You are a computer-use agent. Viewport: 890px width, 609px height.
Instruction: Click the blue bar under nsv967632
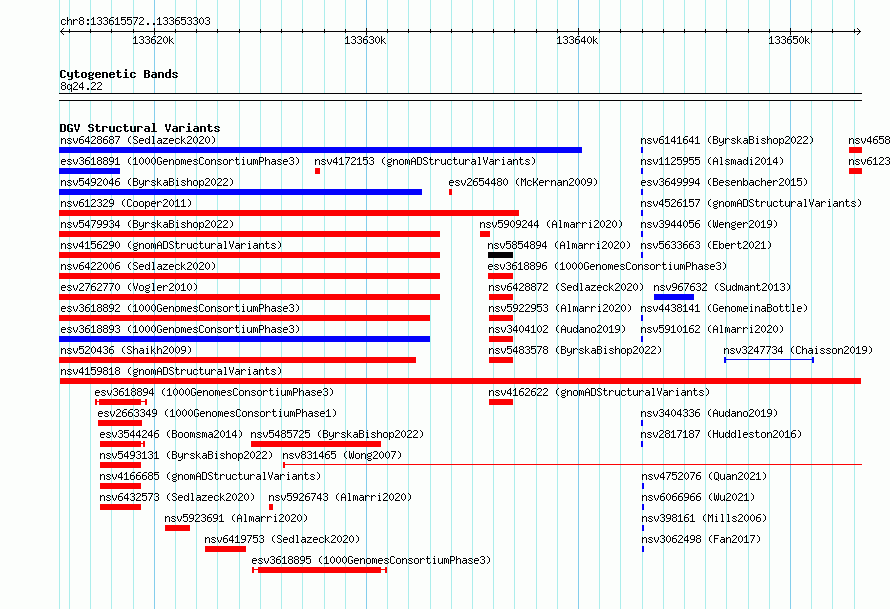tap(674, 297)
